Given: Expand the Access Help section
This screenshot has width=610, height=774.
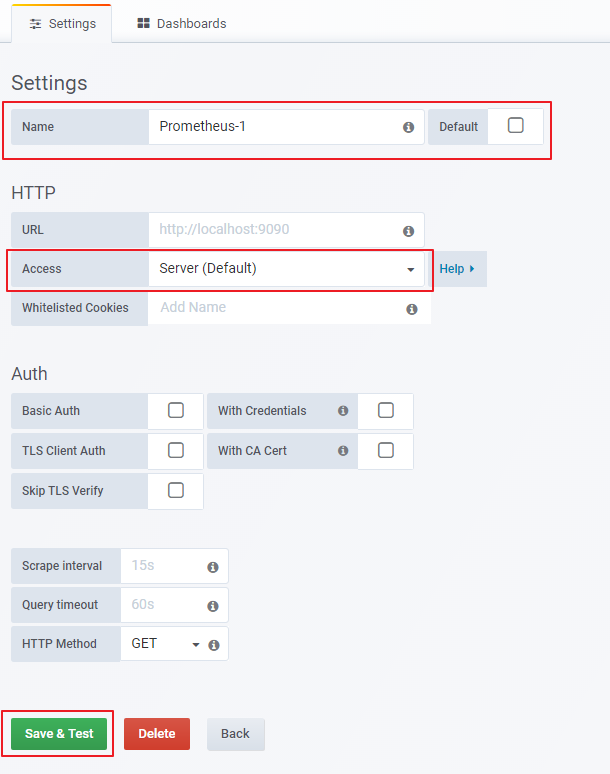Looking at the screenshot, I should coord(457,269).
